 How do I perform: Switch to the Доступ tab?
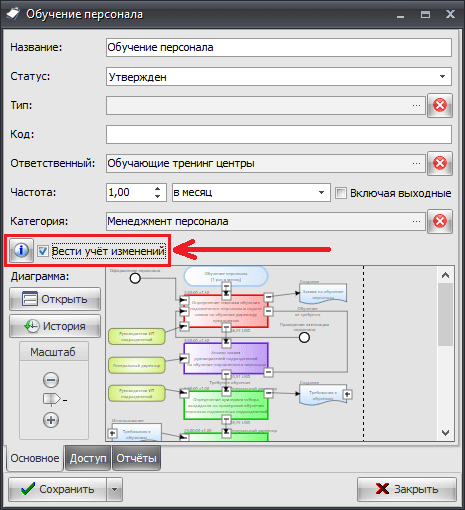(88, 458)
